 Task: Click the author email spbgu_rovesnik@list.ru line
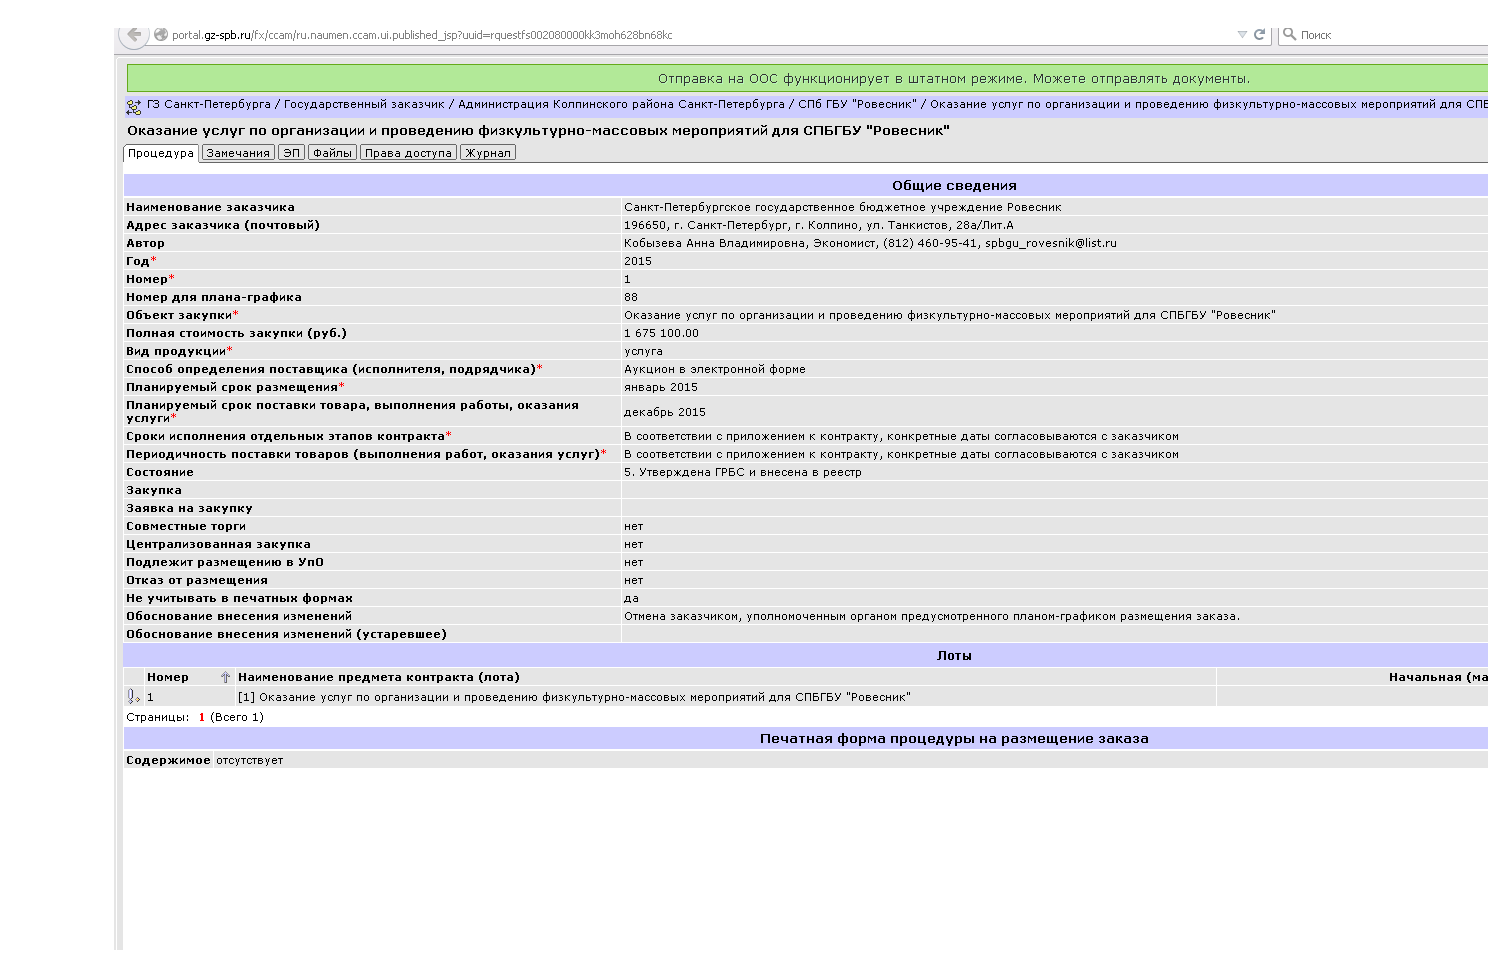tap(870, 243)
